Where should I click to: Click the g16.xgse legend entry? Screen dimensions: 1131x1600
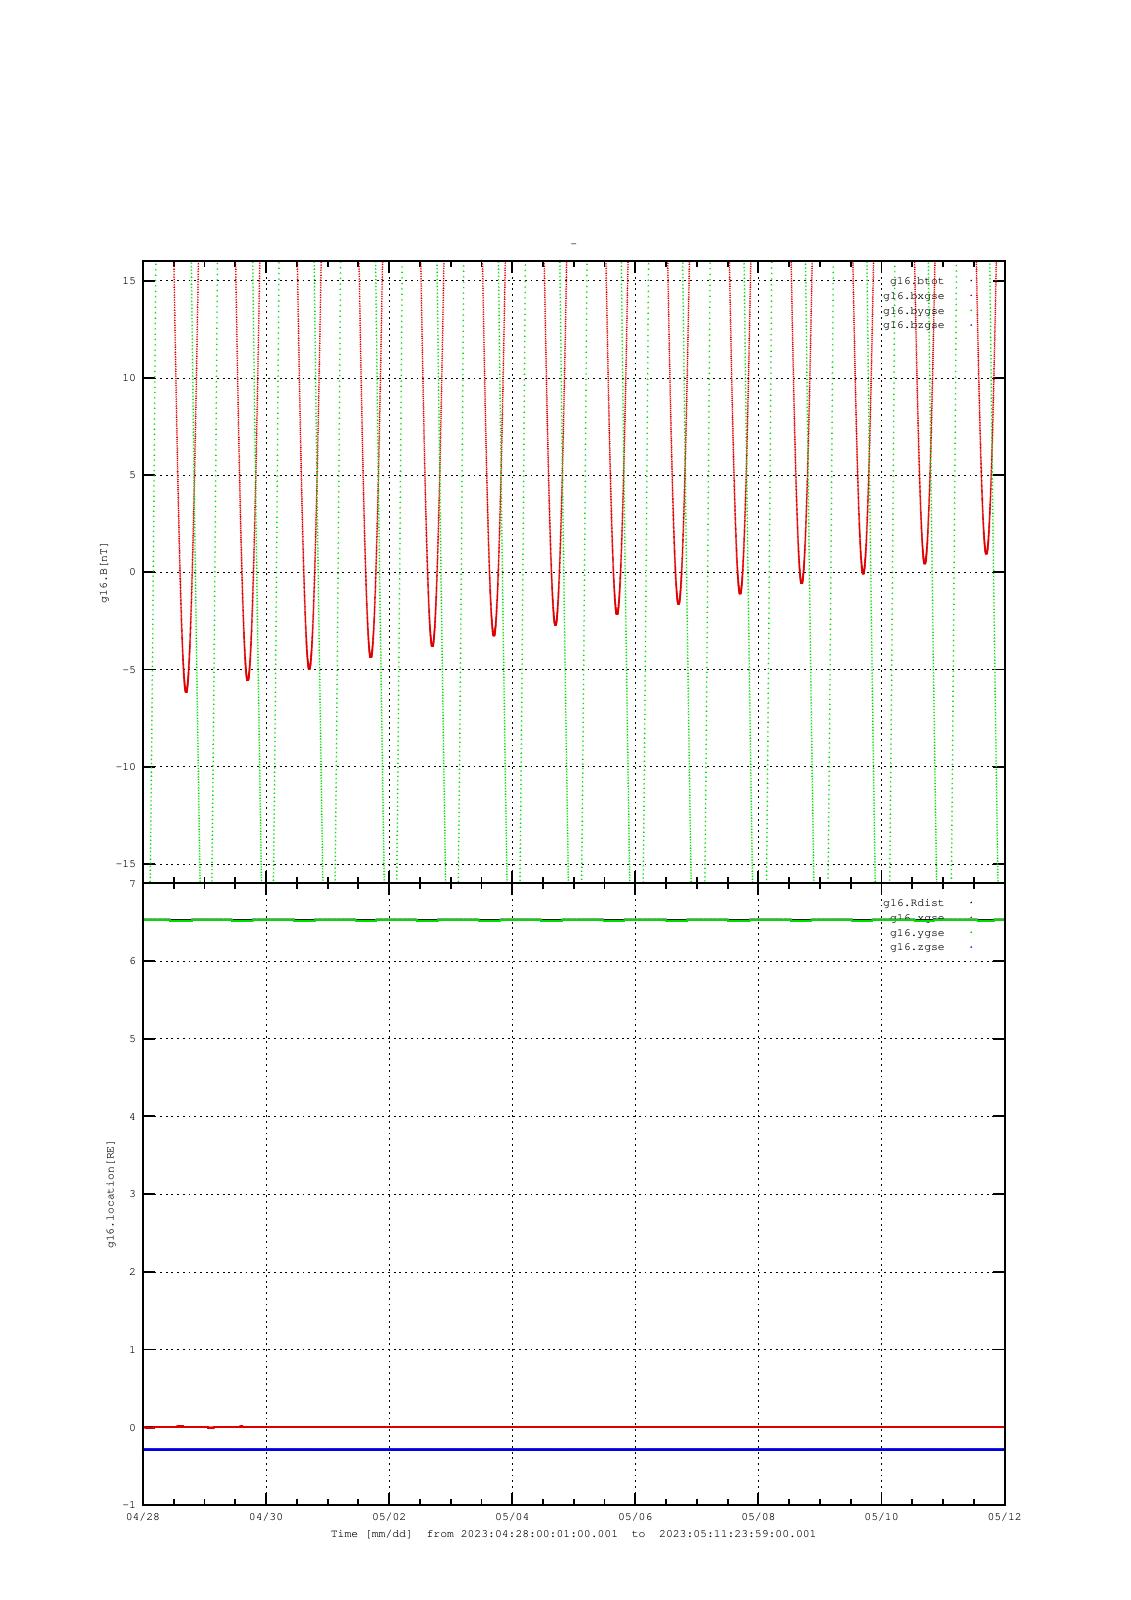click(x=917, y=918)
